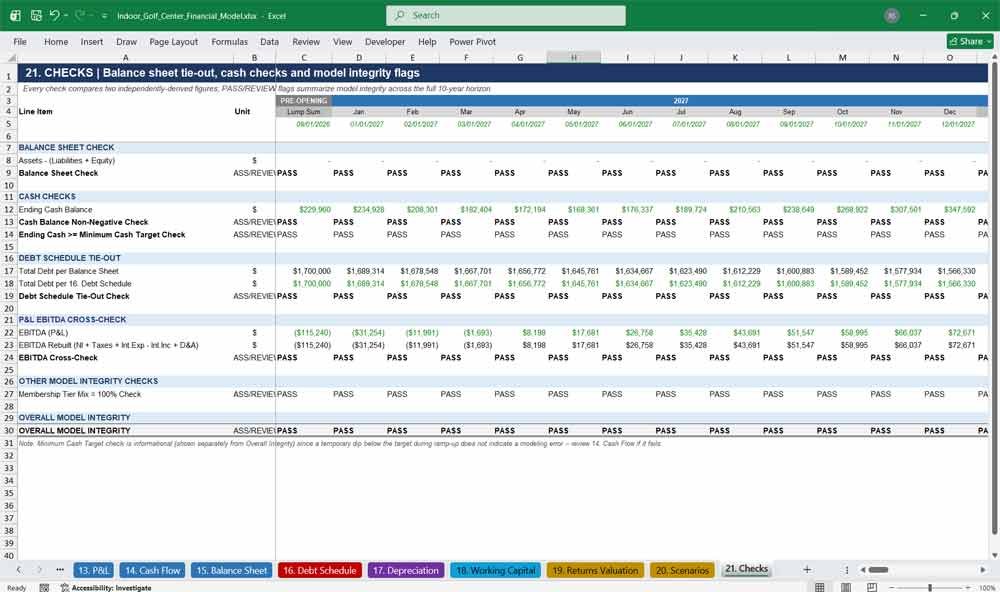Switch to the 19. Returns Valuation sheet tab

click(x=595, y=570)
